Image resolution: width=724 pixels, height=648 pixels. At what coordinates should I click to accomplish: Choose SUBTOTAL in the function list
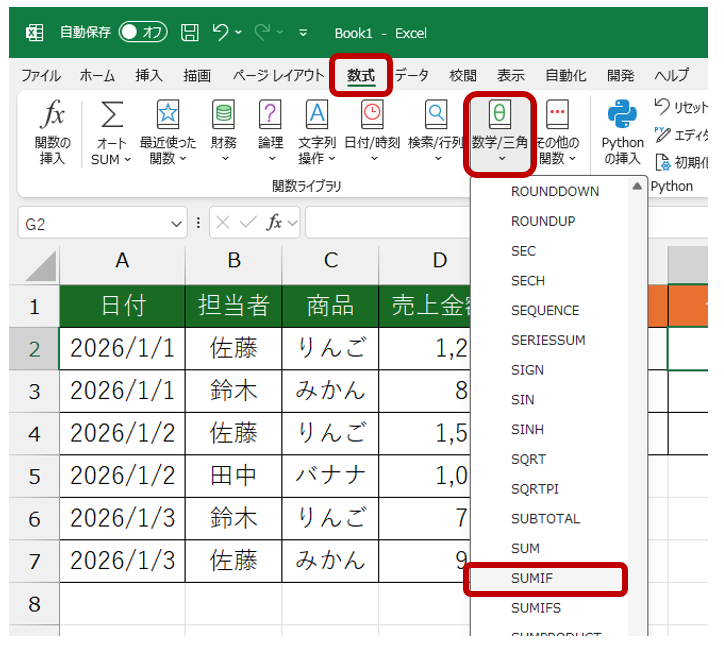(x=545, y=519)
